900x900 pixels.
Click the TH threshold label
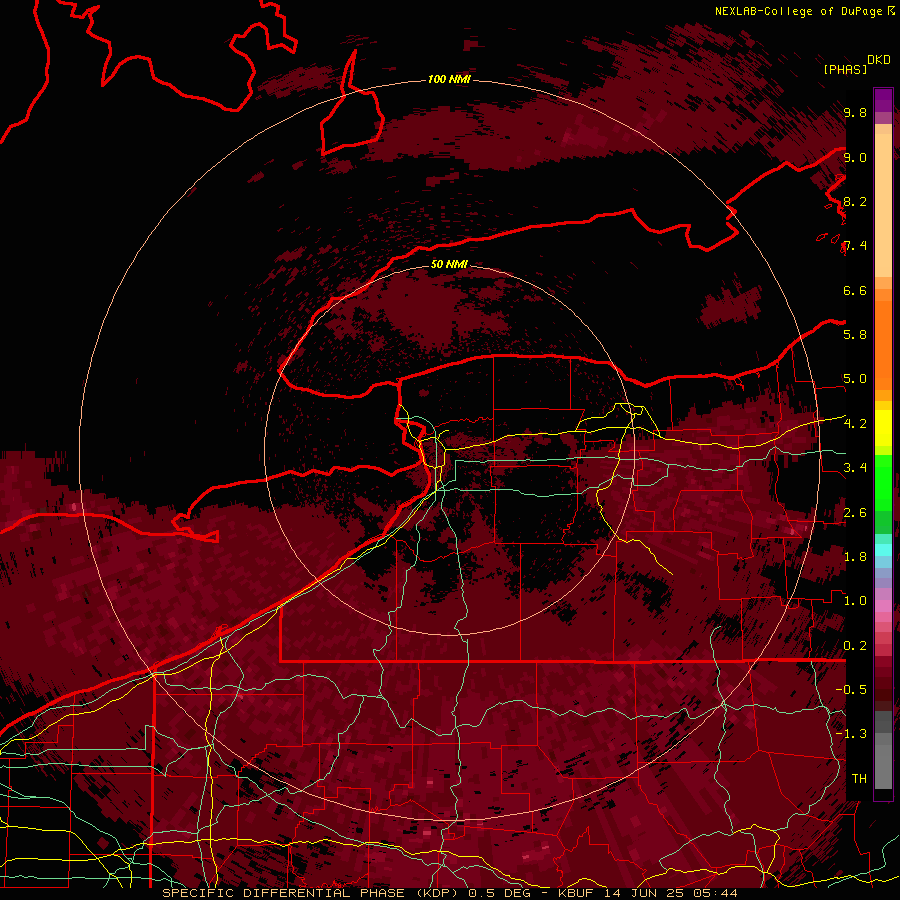[x=859, y=779]
